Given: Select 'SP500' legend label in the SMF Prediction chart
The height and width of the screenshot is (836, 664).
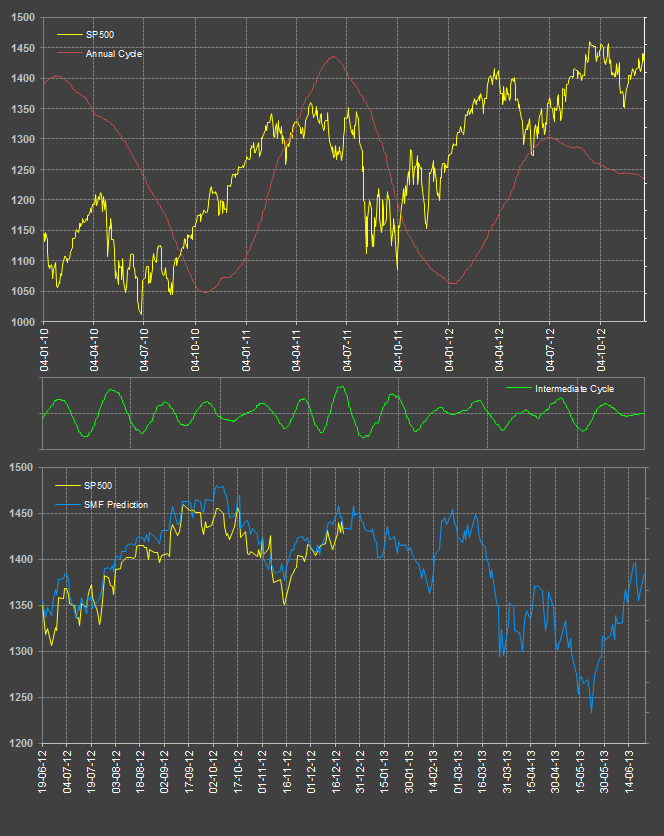Looking at the screenshot, I should point(98,485).
